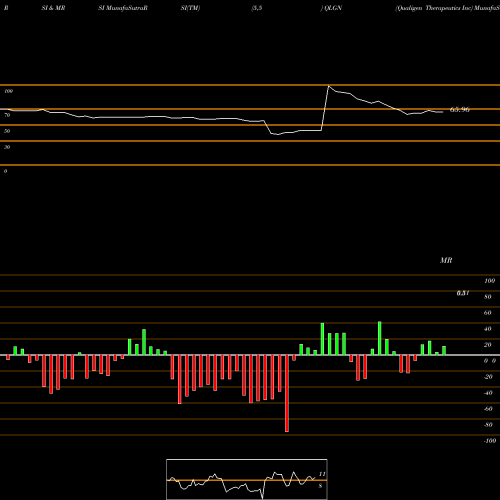Select the QLGN ticker text in header
The width and height of the screenshot is (500, 500).
[x=333, y=8]
